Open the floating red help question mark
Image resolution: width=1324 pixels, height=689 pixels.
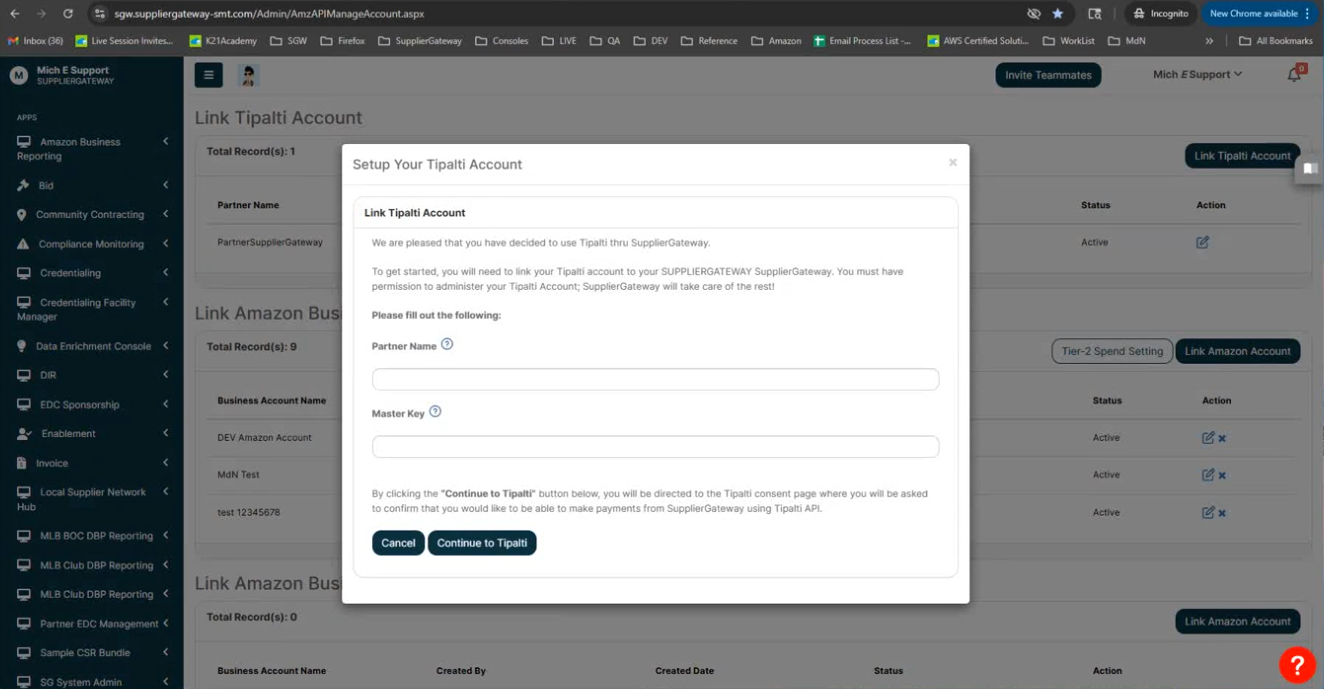[1297, 664]
